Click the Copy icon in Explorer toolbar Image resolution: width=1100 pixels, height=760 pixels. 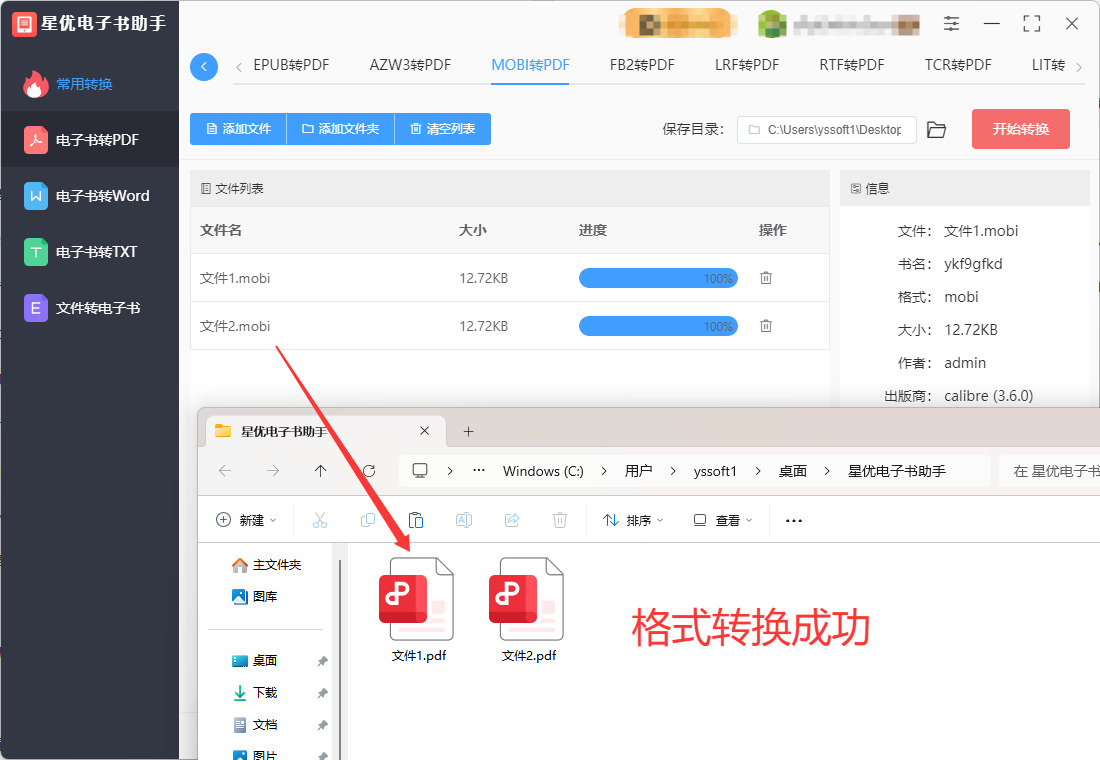coord(368,520)
